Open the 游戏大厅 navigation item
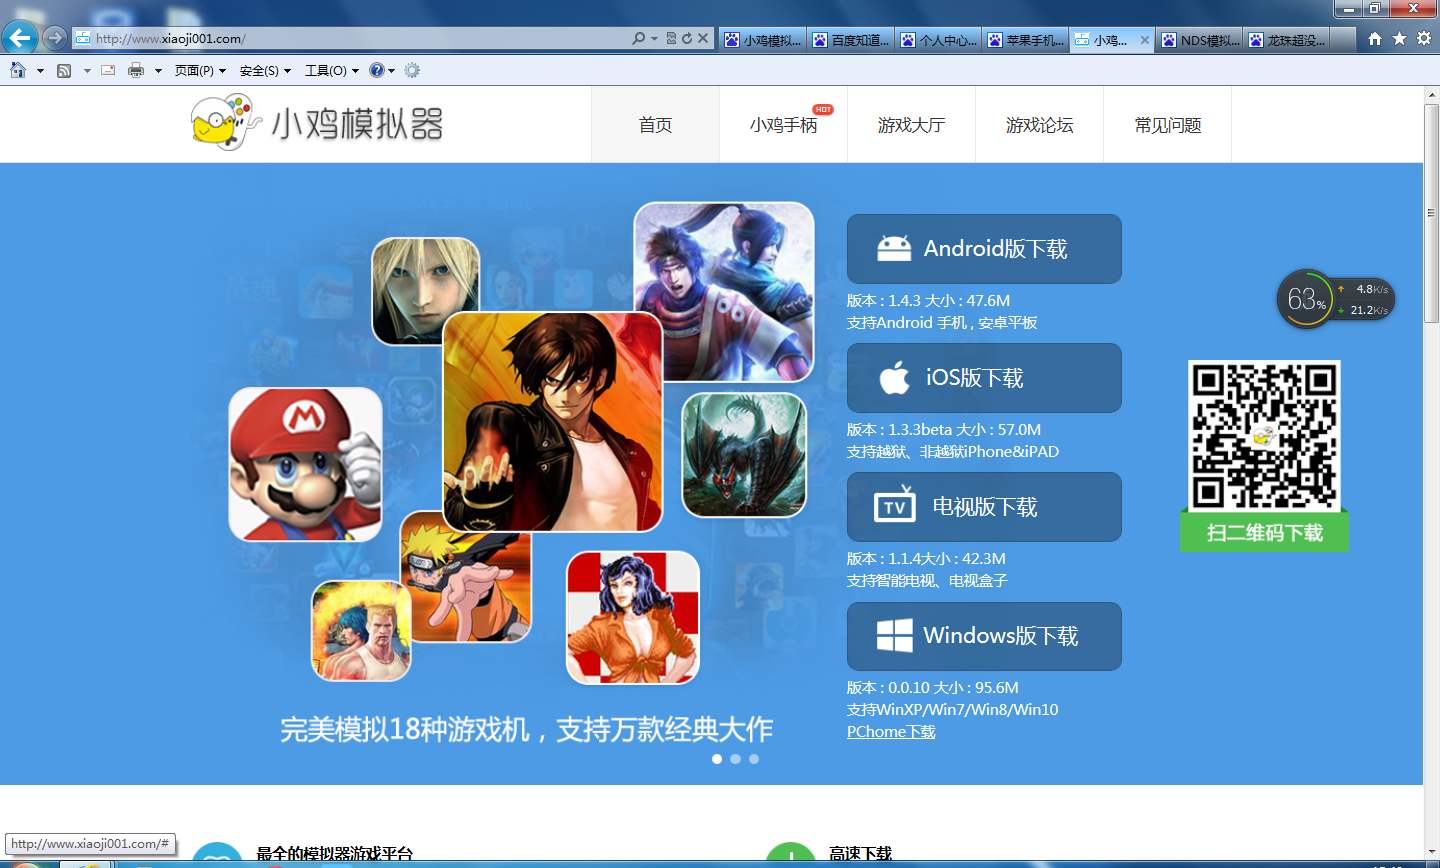 pos(911,124)
